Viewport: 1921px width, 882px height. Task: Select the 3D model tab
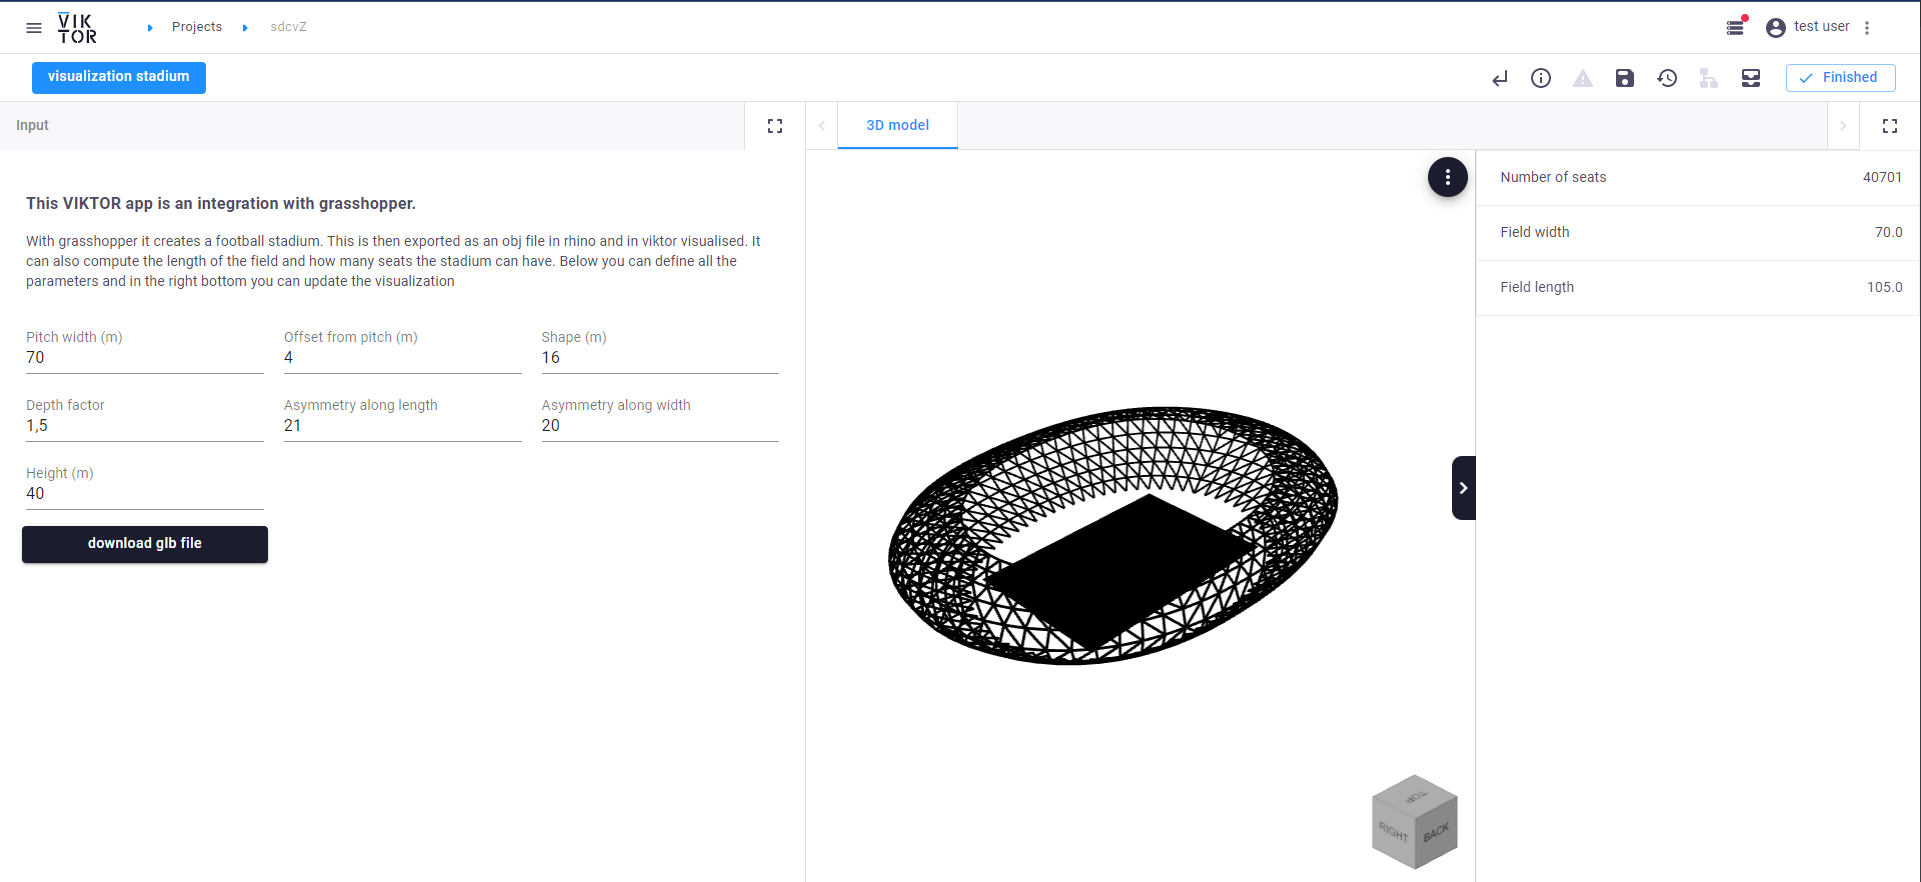tap(898, 126)
